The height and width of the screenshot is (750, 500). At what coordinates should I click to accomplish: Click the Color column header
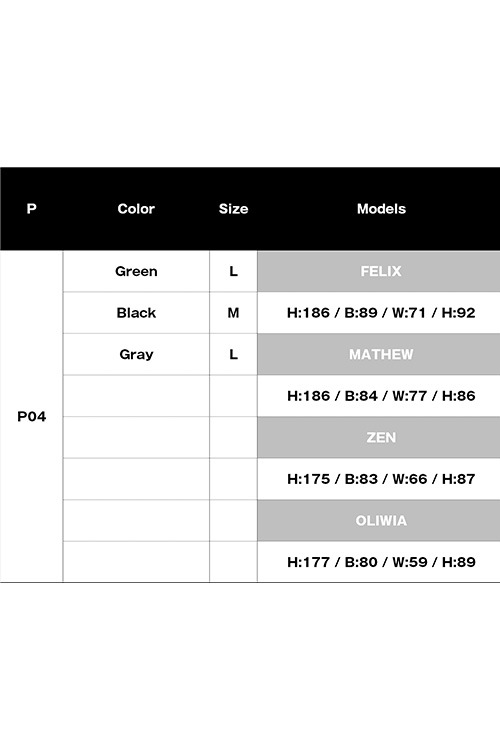click(x=136, y=209)
